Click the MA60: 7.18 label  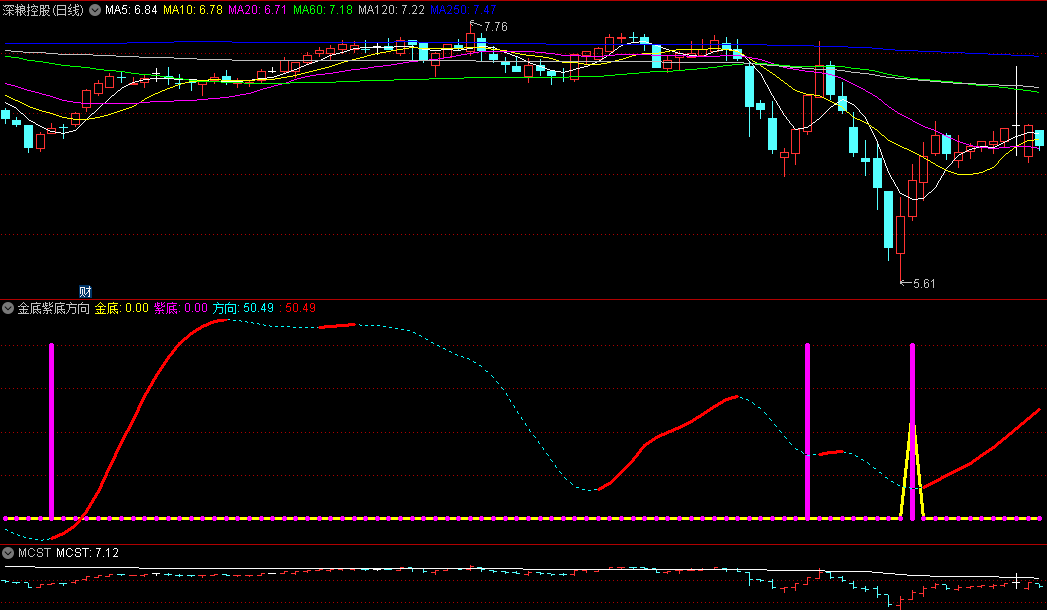click(x=323, y=10)
